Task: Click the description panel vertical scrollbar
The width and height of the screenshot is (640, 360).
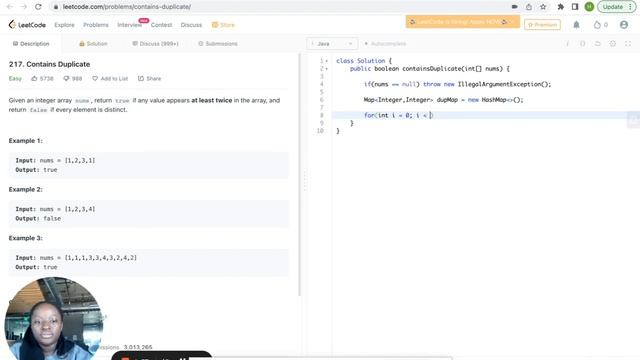Action: 300,175
